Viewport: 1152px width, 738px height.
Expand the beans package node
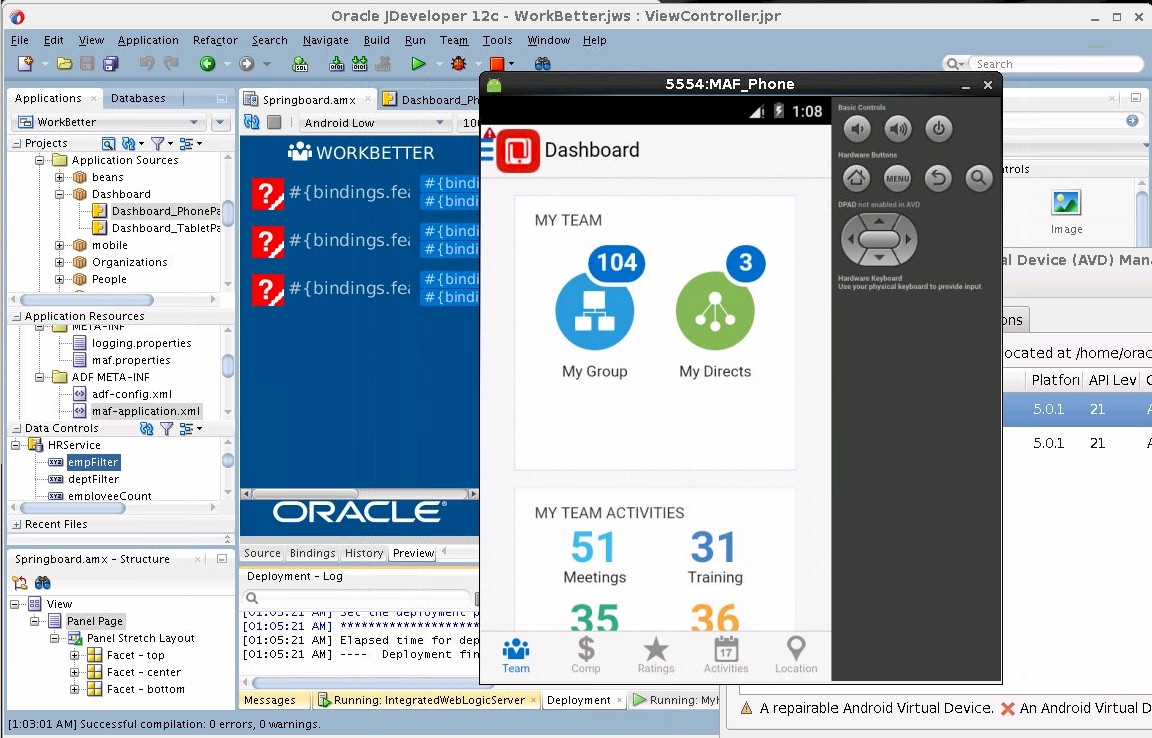point(60,177)
